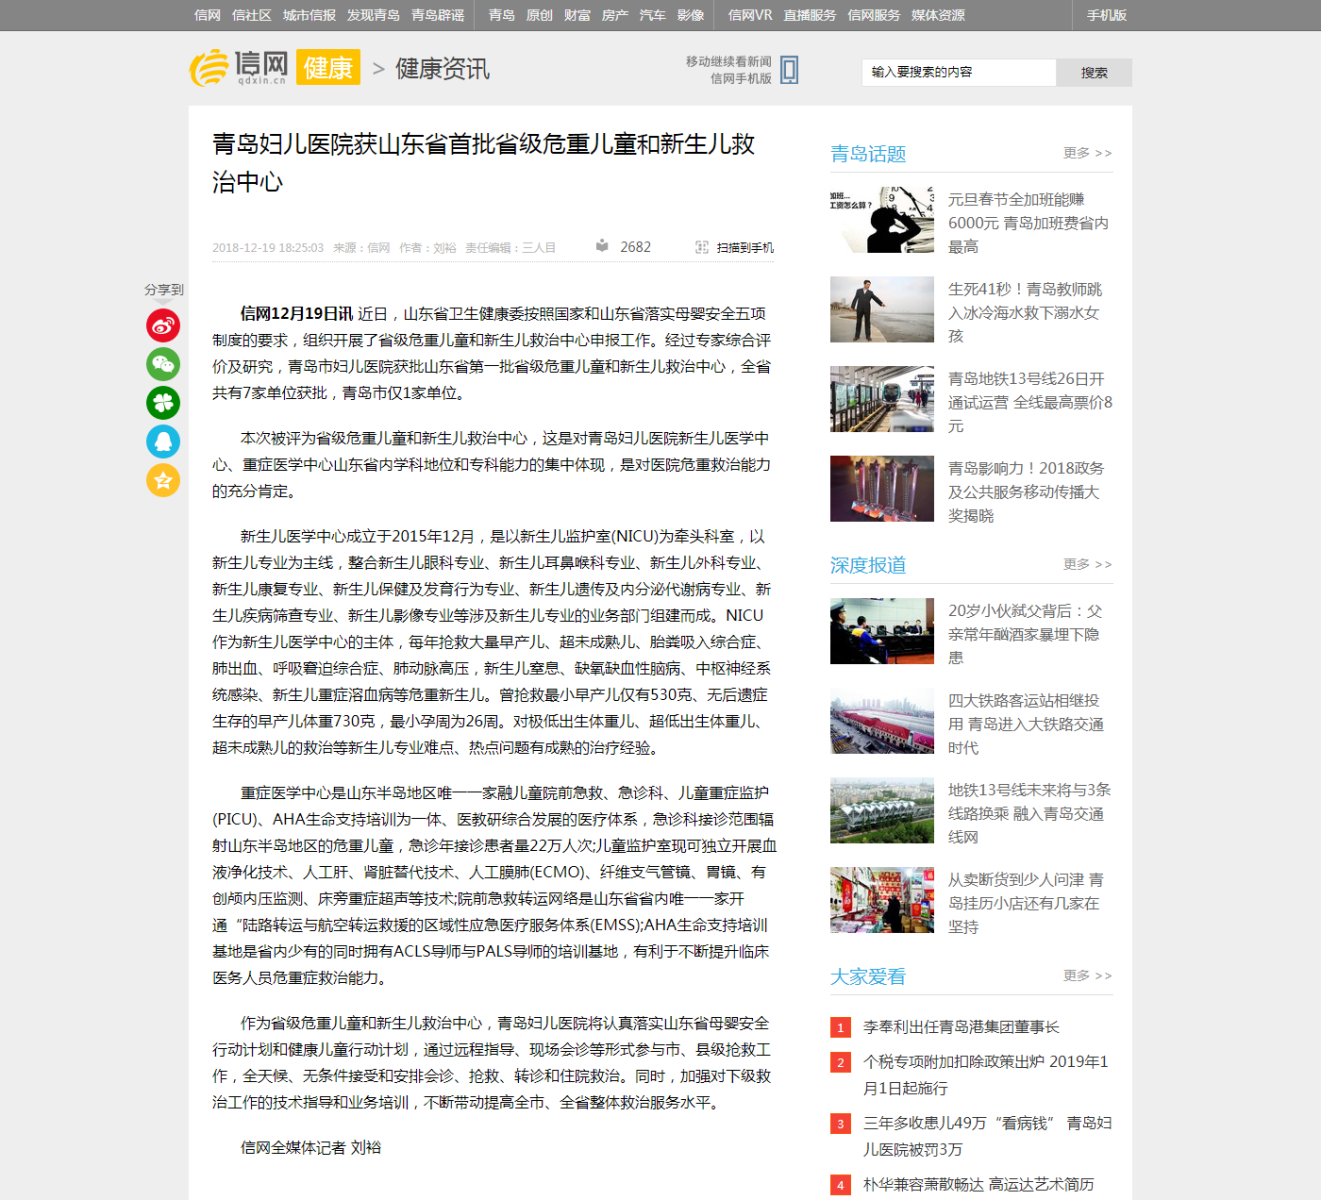Click the green clover share icon
This screenshot has height=1200, width=1321.
coord(163,403)
